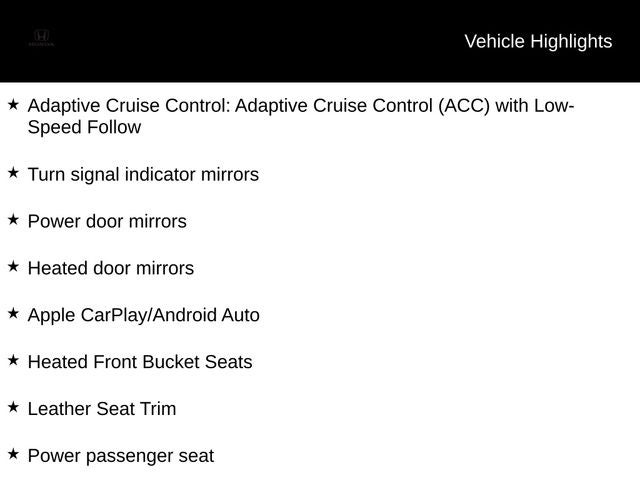640x480 pixels.
Task: Click the star beside Leather Seat Trim
Action: tap(13, 407)
